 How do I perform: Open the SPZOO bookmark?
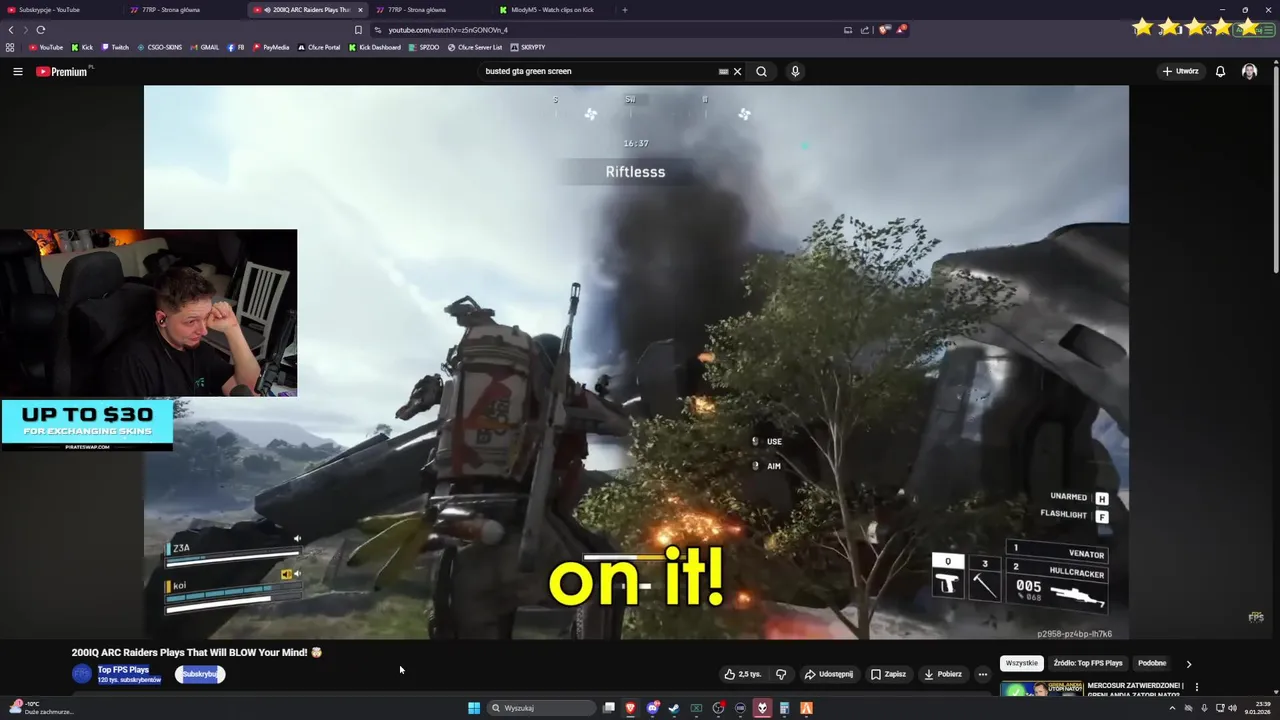tap(424, 47)
